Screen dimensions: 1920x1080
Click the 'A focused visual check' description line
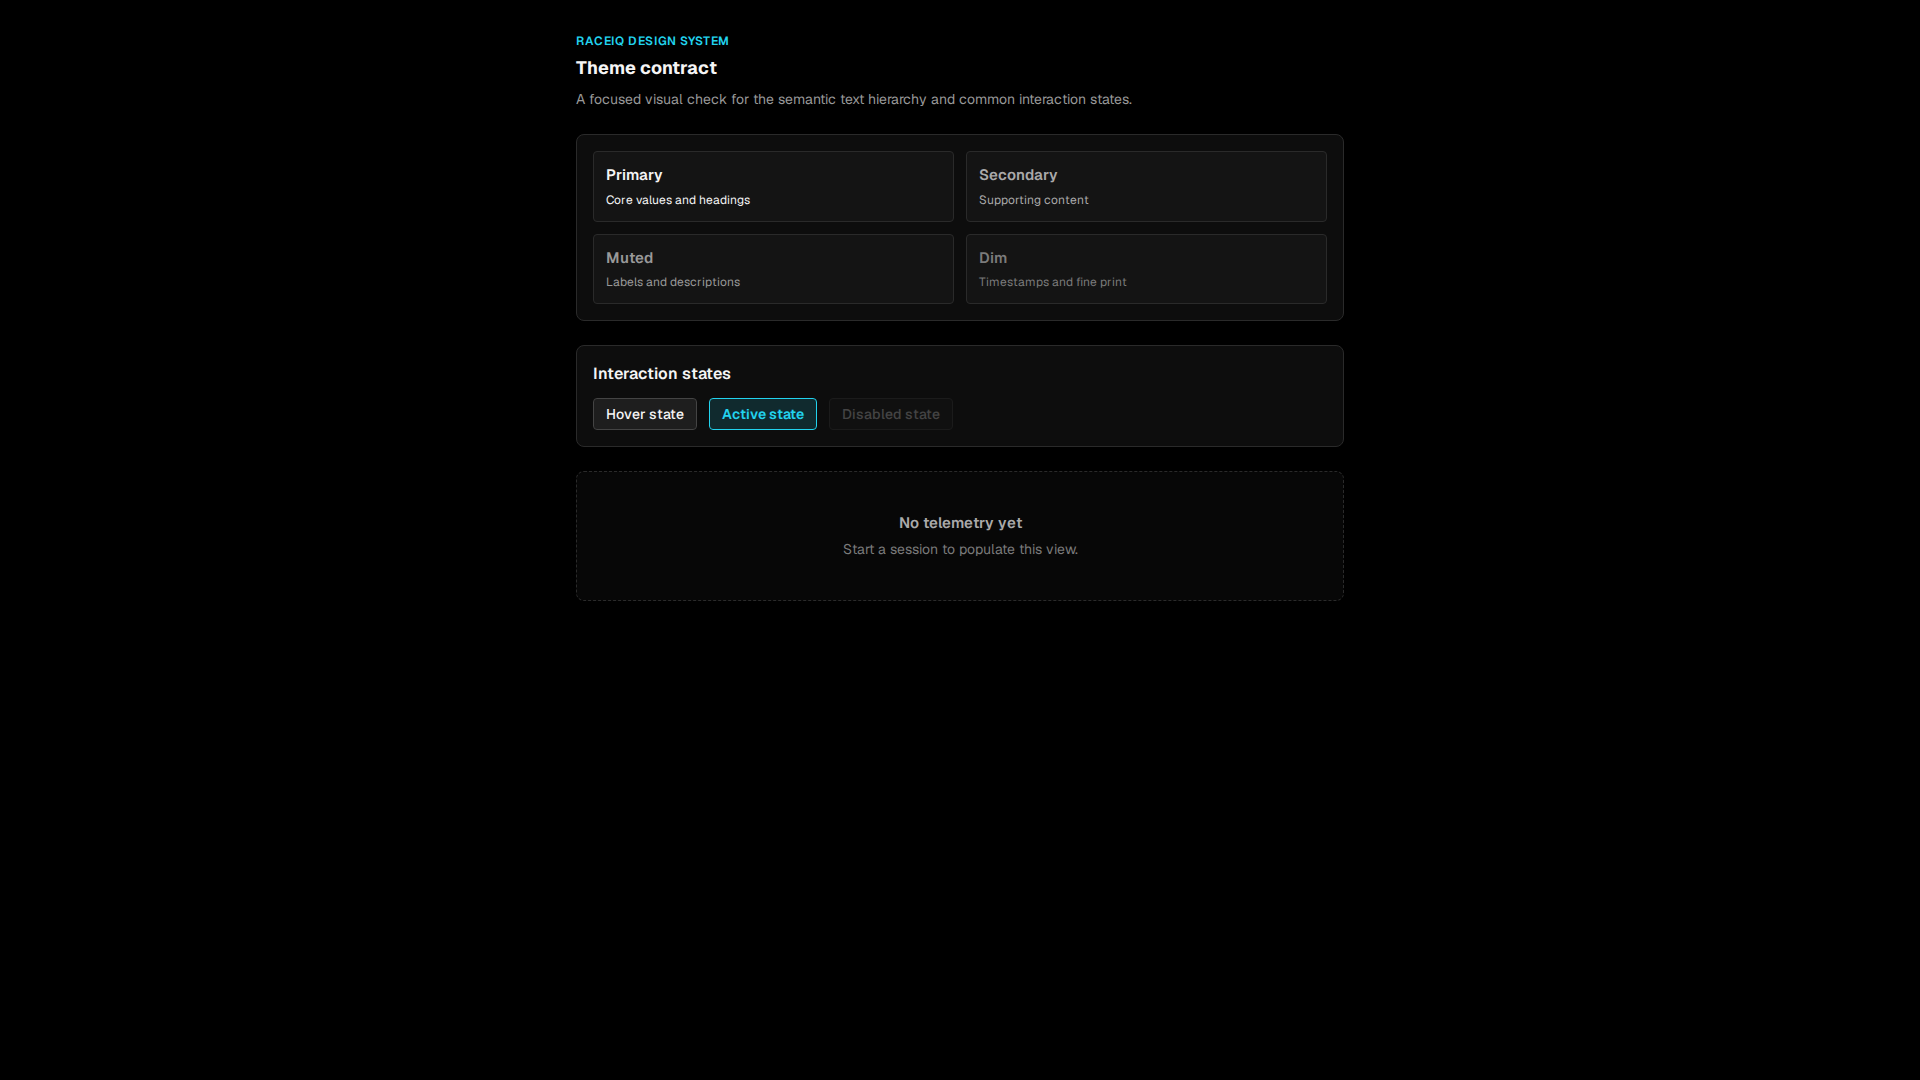coord(854,99)
